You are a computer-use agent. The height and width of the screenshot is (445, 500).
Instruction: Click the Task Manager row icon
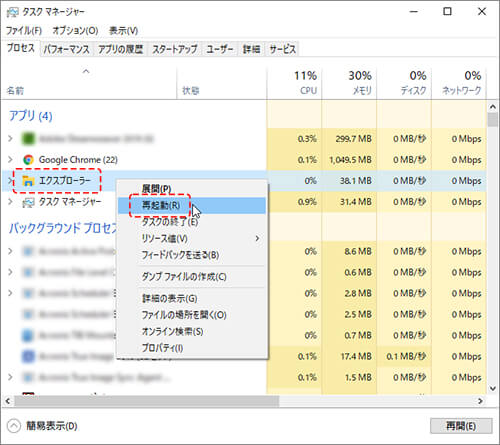click(28, 202)
